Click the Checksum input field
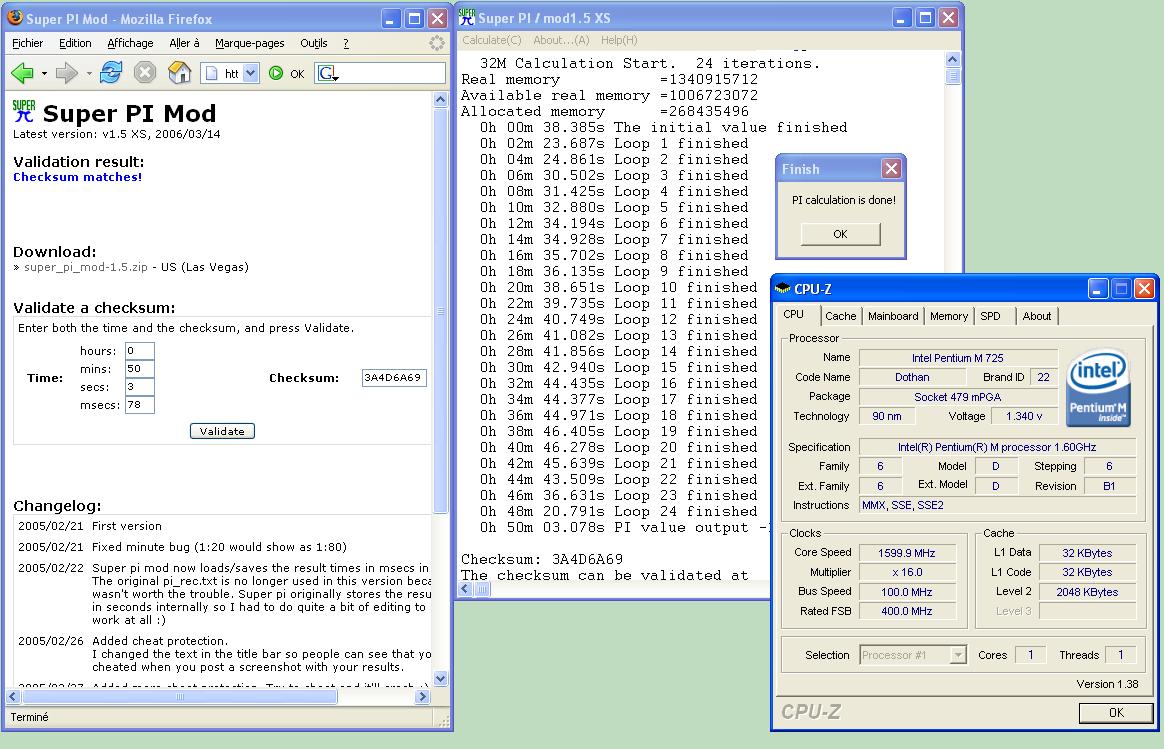 click(393, 378)
